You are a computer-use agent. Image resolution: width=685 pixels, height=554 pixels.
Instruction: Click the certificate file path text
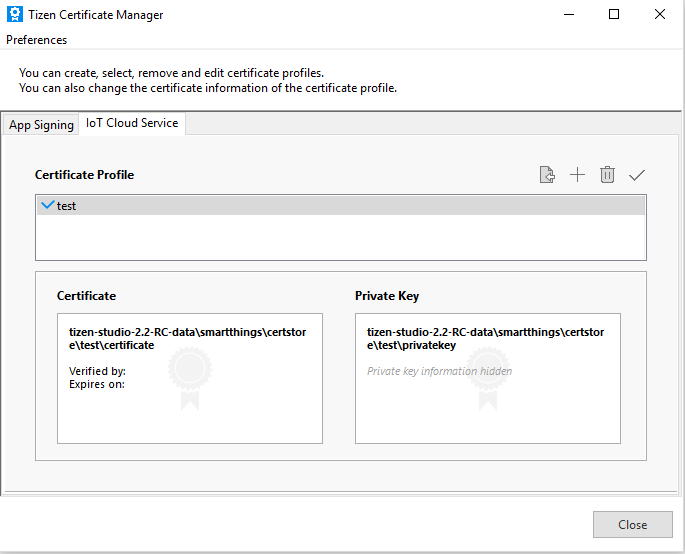pyautogui.click(x=188, y=338)
